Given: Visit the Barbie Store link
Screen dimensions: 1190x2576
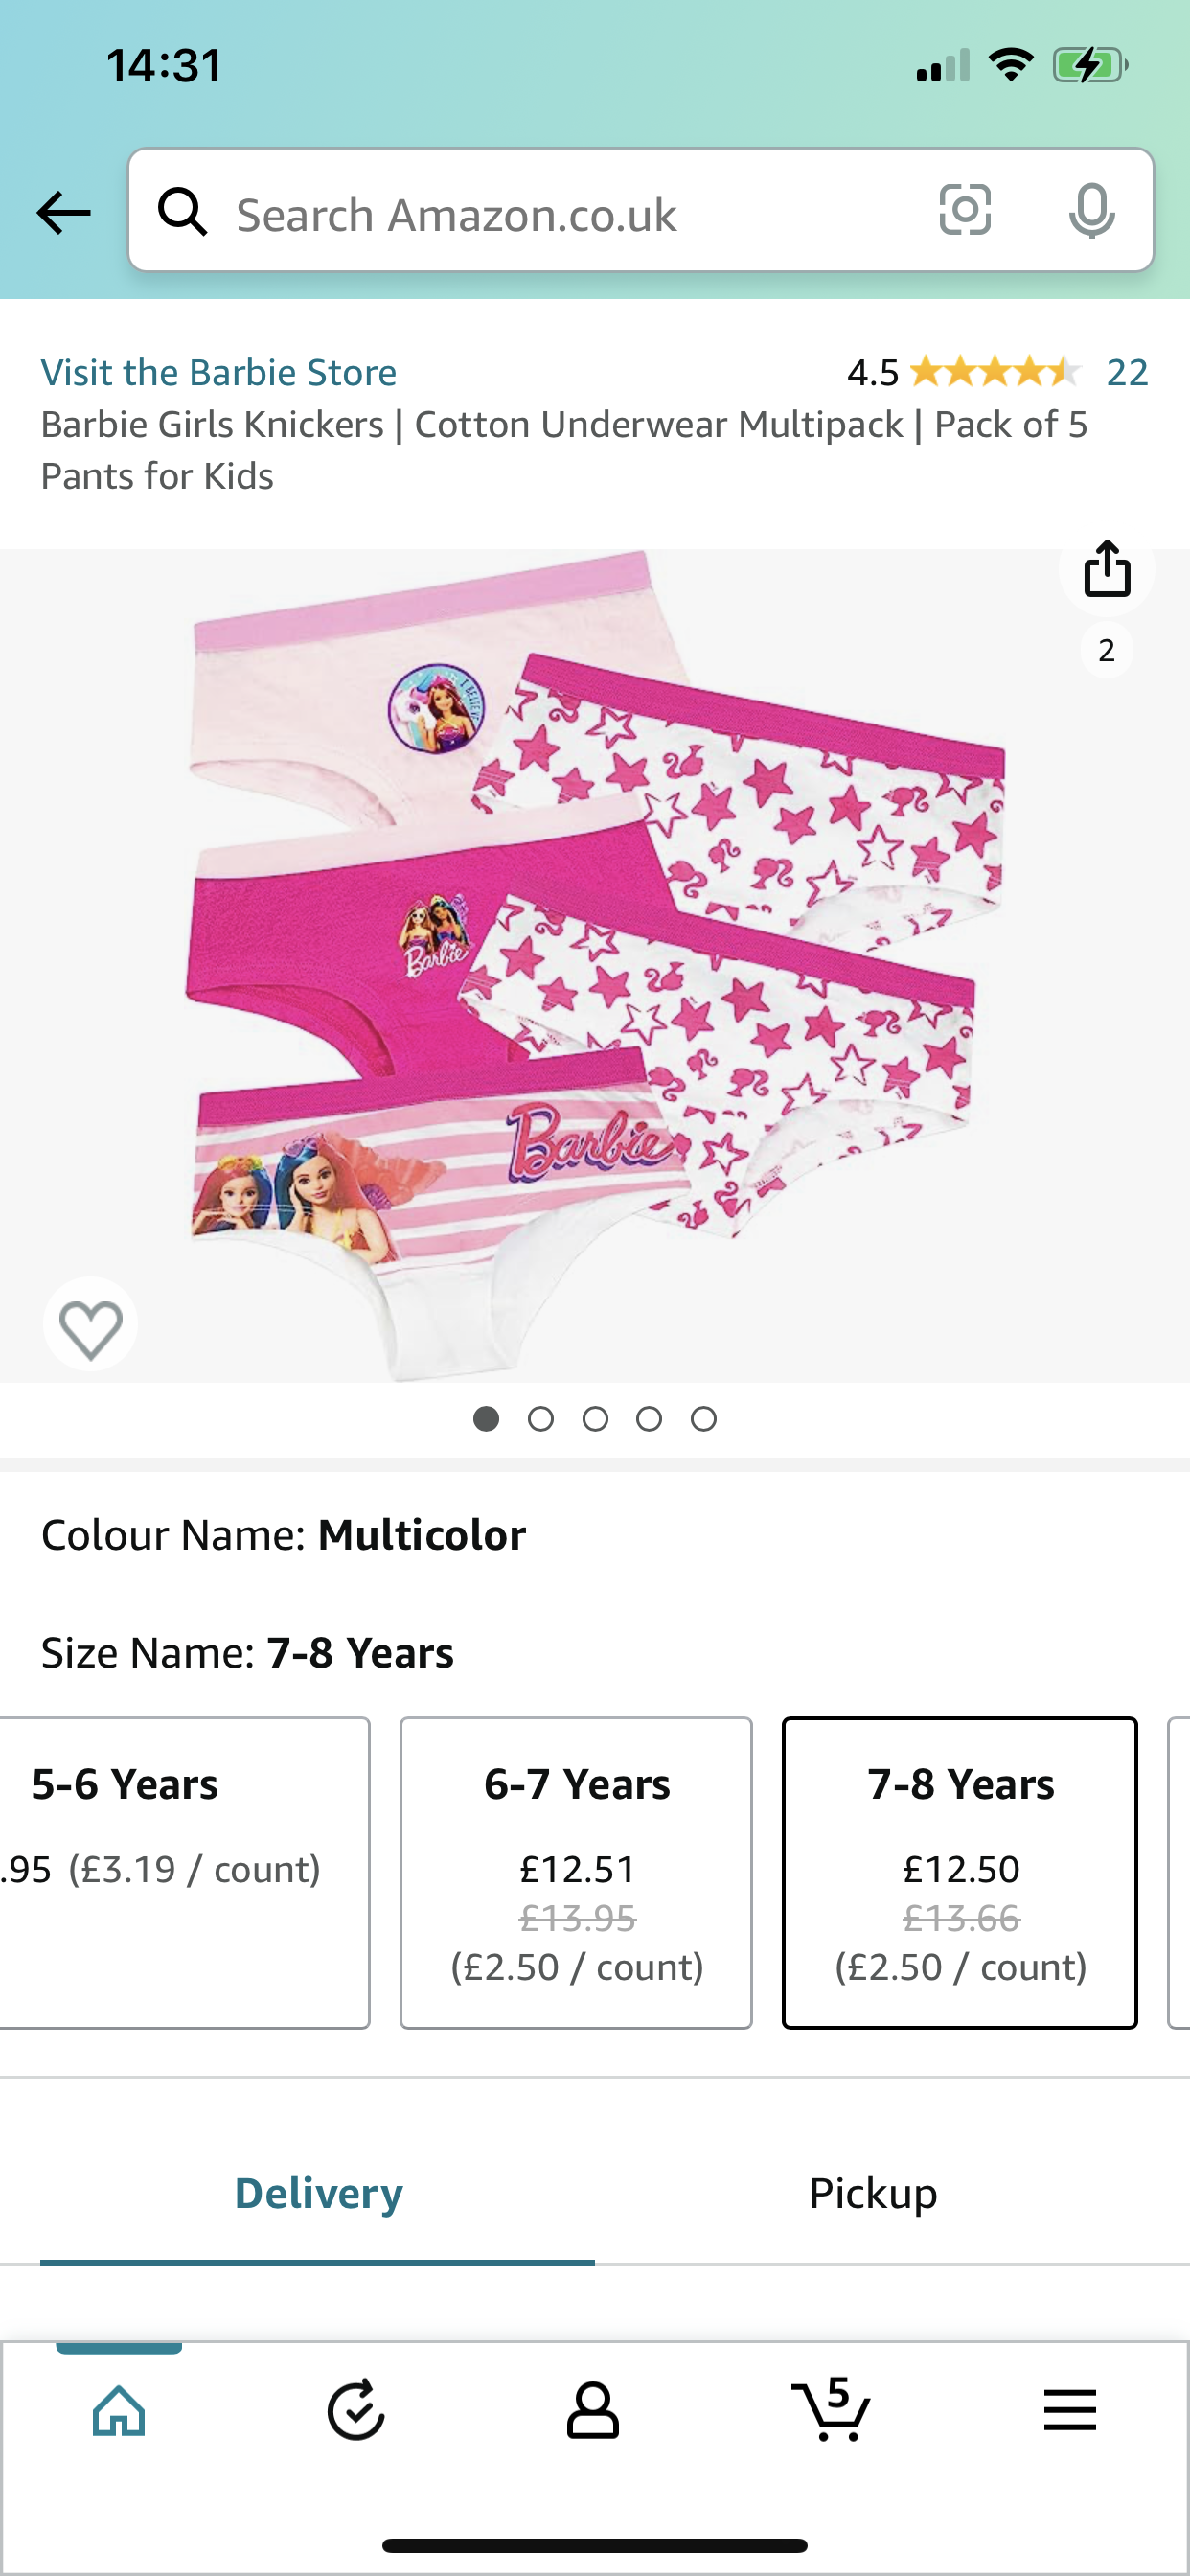Looking at the screenshot, I should (219, 372).
